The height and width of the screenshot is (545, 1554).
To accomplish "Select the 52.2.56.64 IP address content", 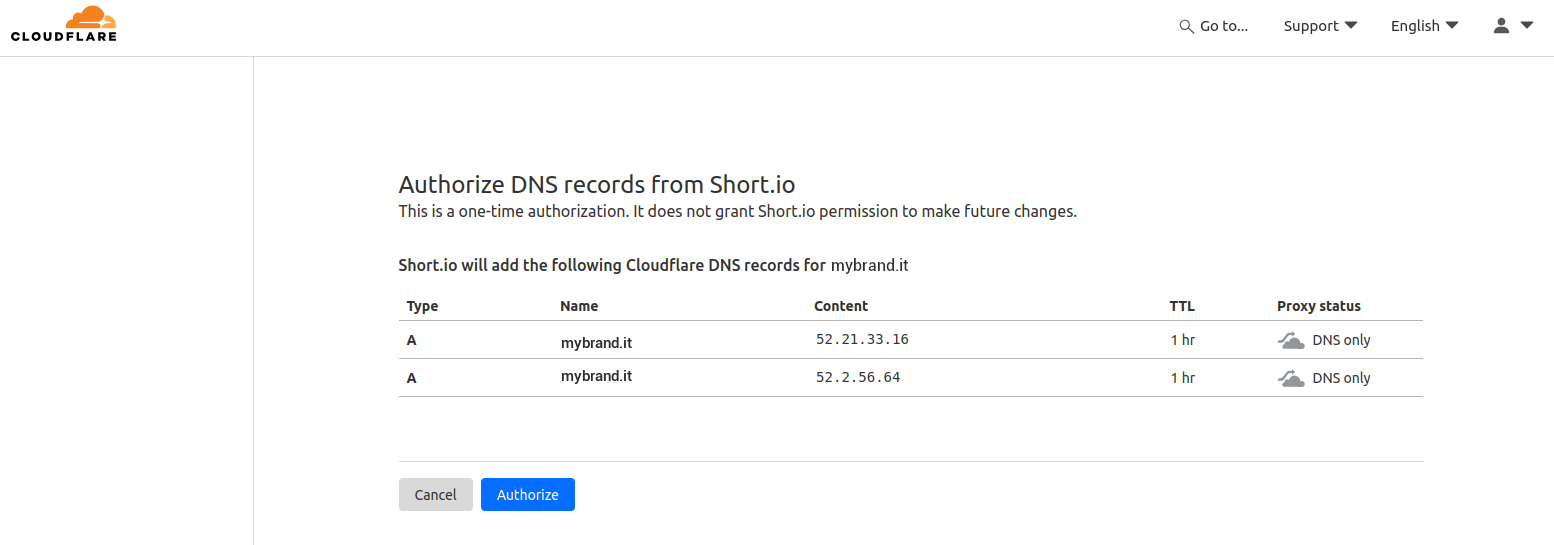I will pos(858,377).
